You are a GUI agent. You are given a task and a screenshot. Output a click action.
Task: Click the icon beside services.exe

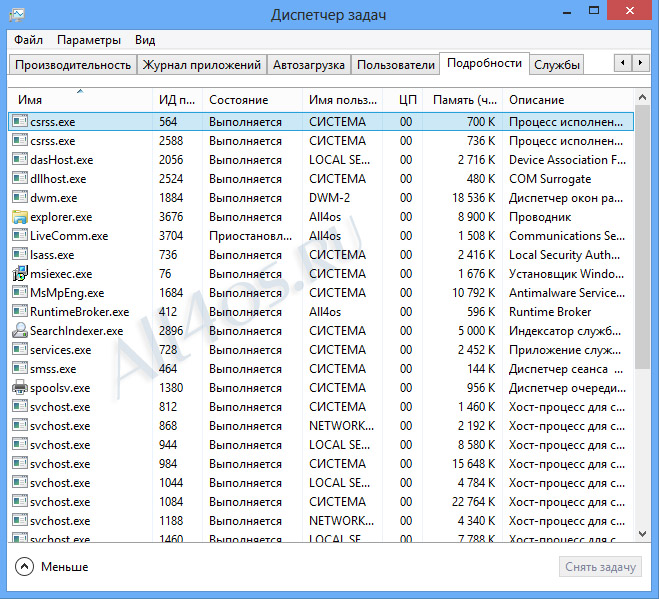click(x=20, y=349)
